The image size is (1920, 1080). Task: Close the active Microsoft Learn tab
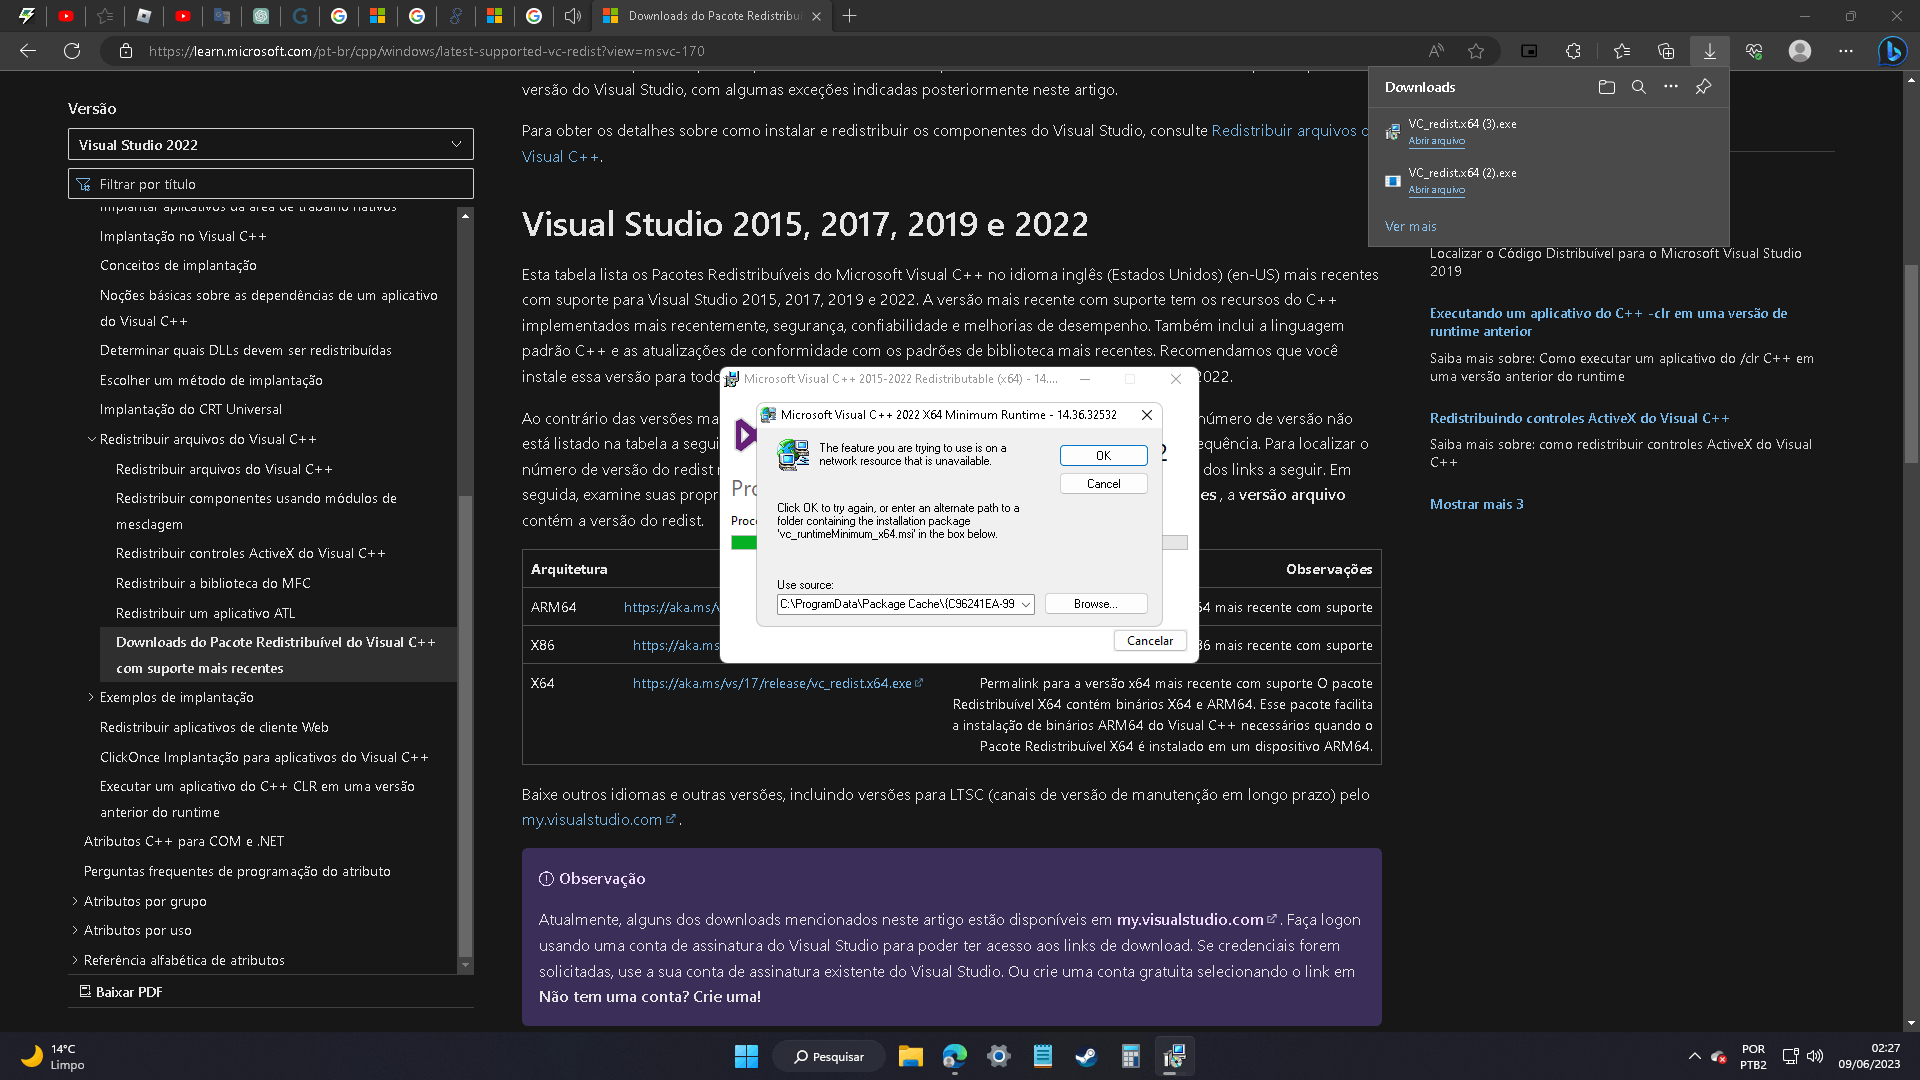(816, 16)
